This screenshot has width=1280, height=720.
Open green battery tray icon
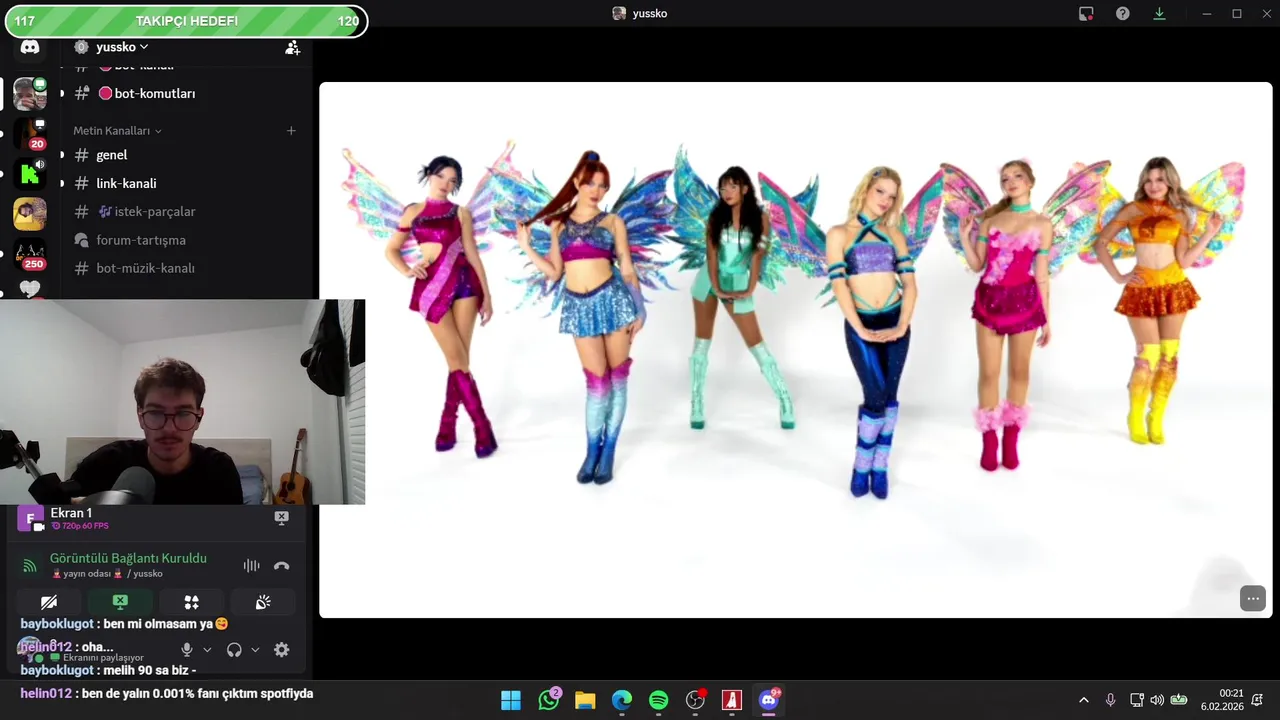[1179, 700]
